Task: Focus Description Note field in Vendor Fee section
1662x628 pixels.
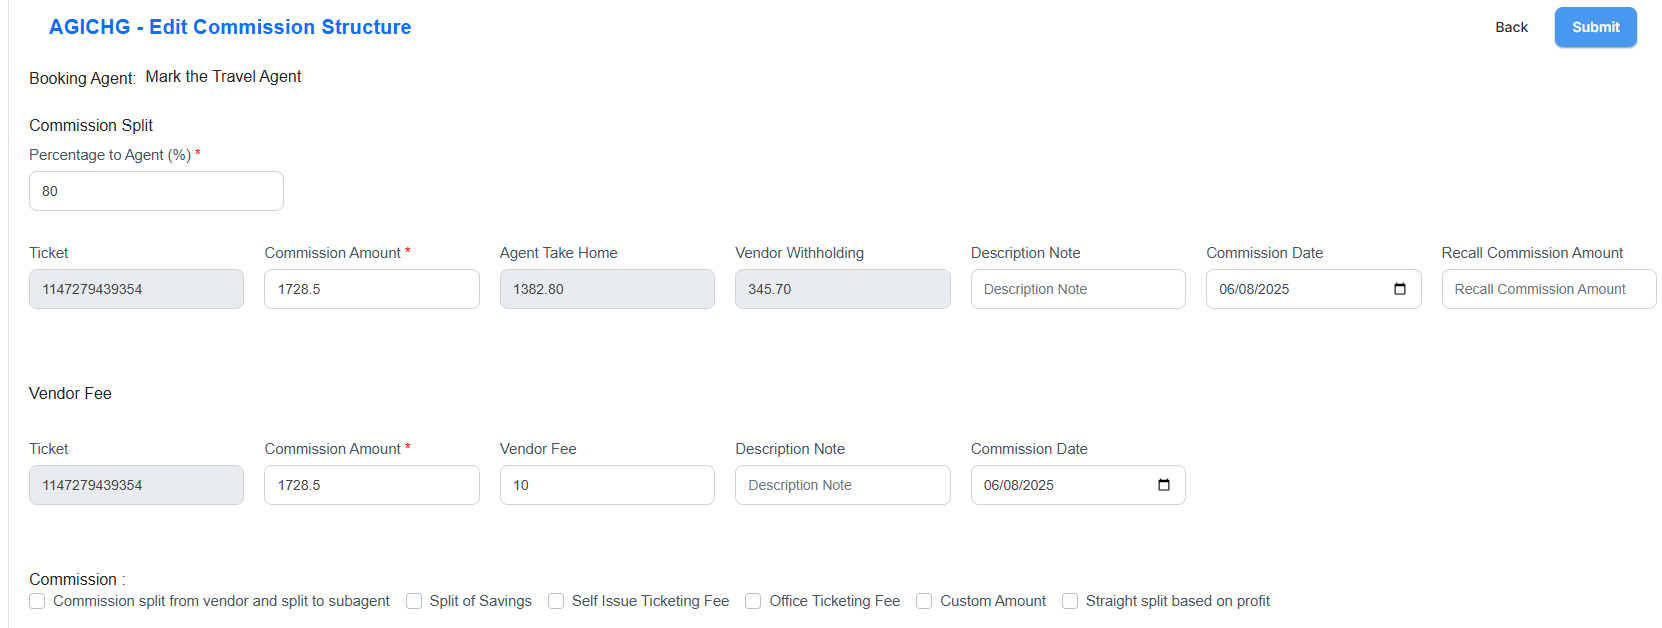Action: 842,485
